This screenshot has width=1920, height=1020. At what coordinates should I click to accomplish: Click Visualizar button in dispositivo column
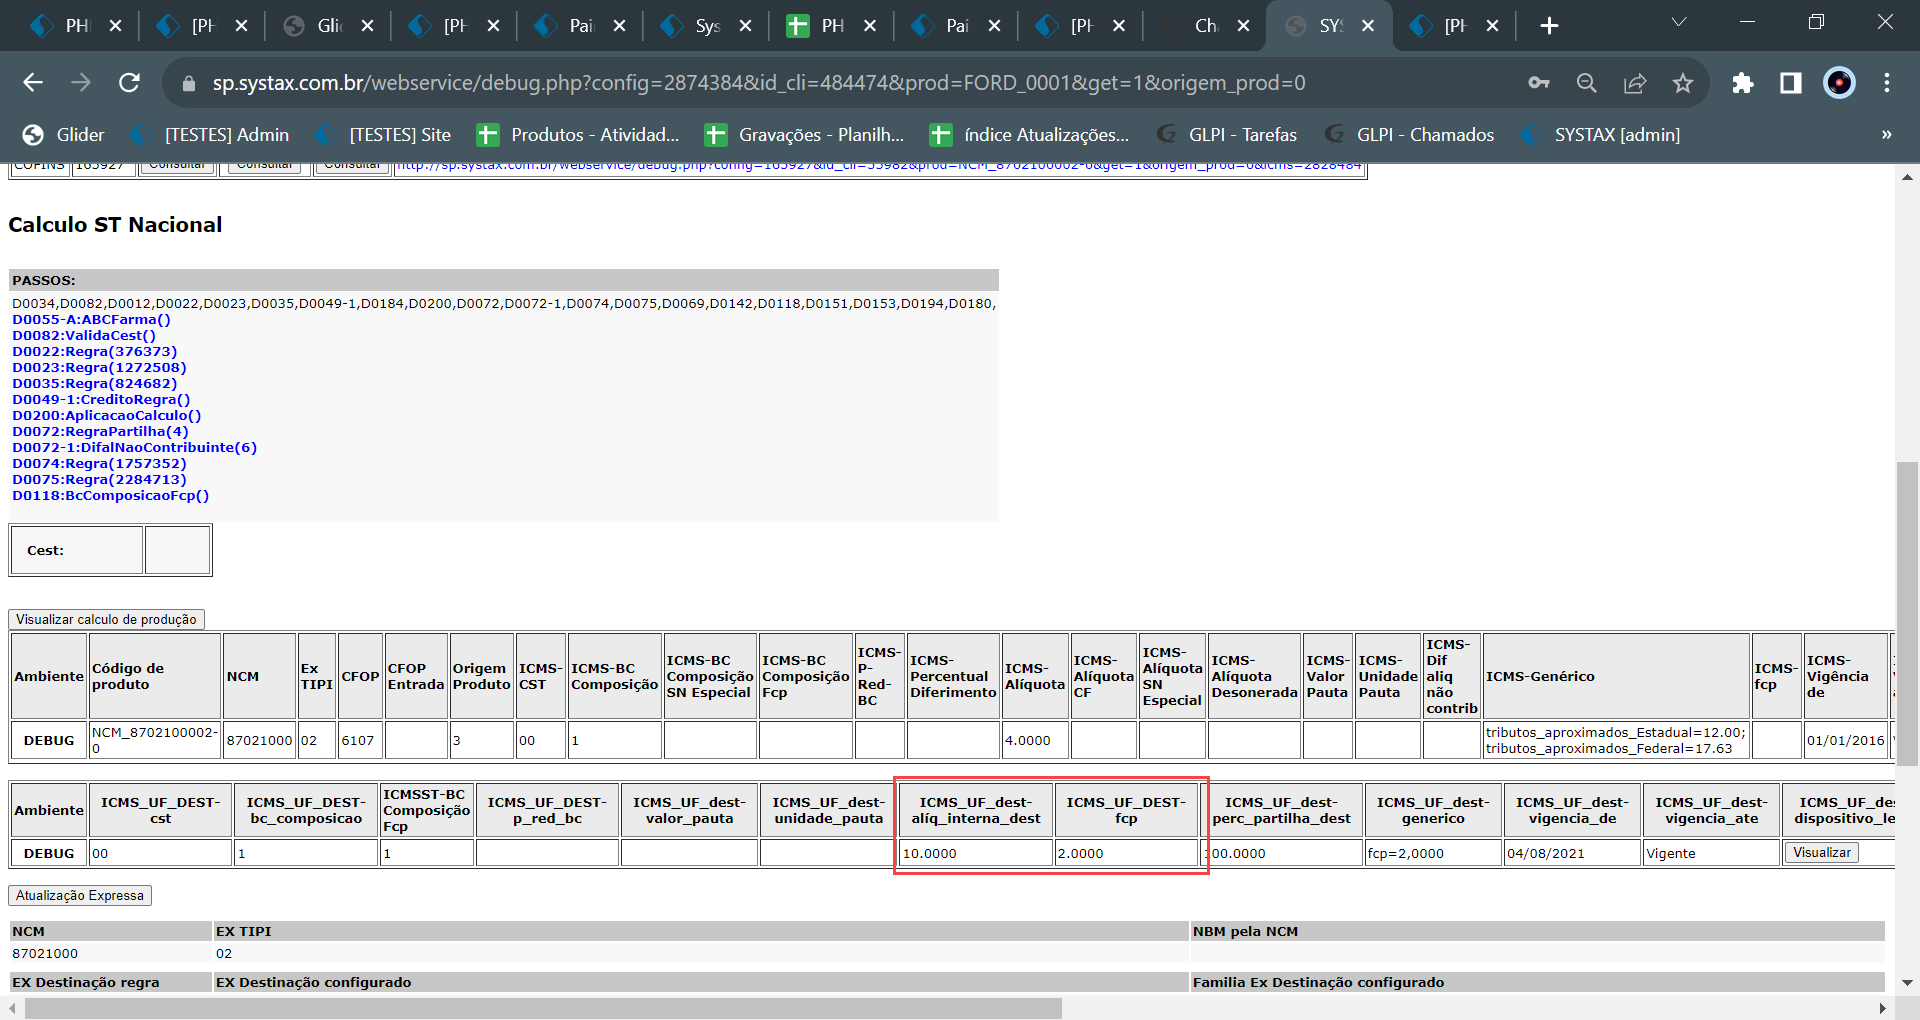[1821, 853]
